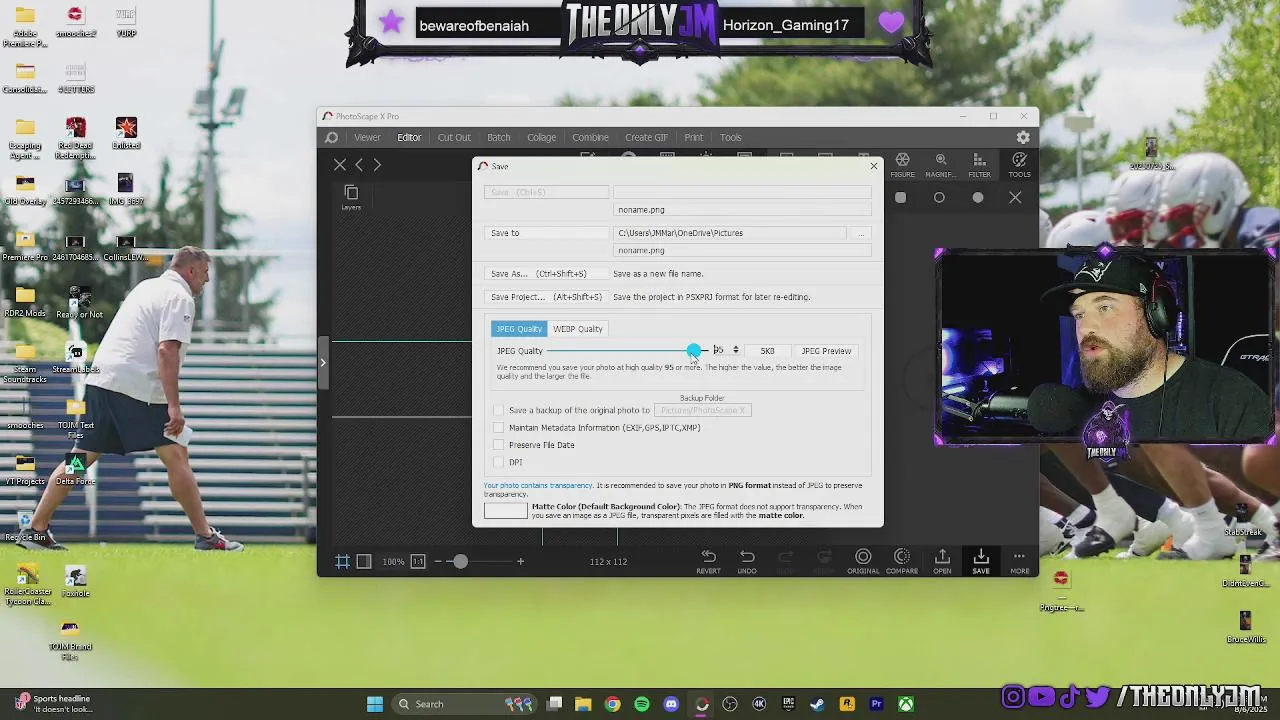This screenshot has height=720, width=1280.
Task: Click the PhotoScape home logo icon
Action: (332, 137)
